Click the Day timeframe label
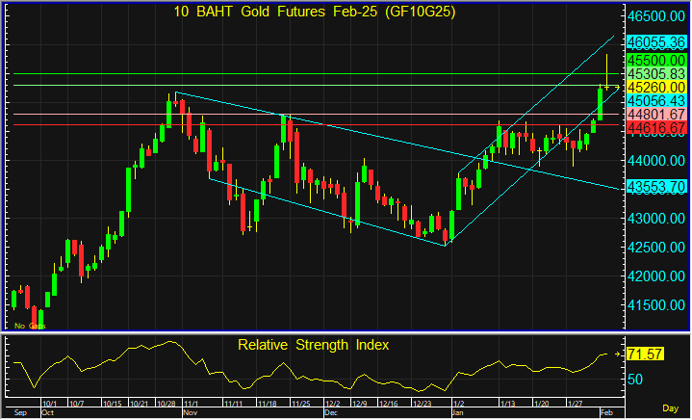 670,409
